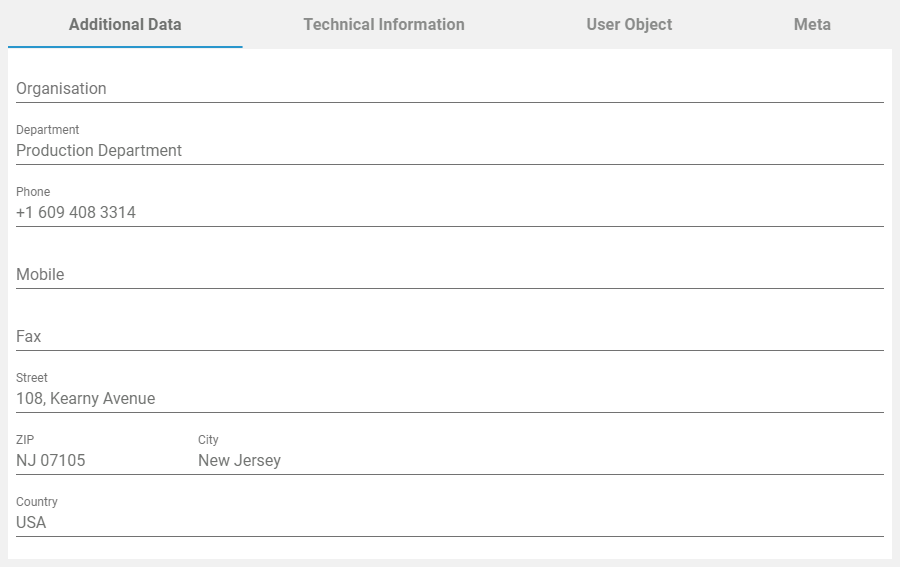Select the empty Fax input field
This screenshot has width=900, height=567.
tap(449, 336)
